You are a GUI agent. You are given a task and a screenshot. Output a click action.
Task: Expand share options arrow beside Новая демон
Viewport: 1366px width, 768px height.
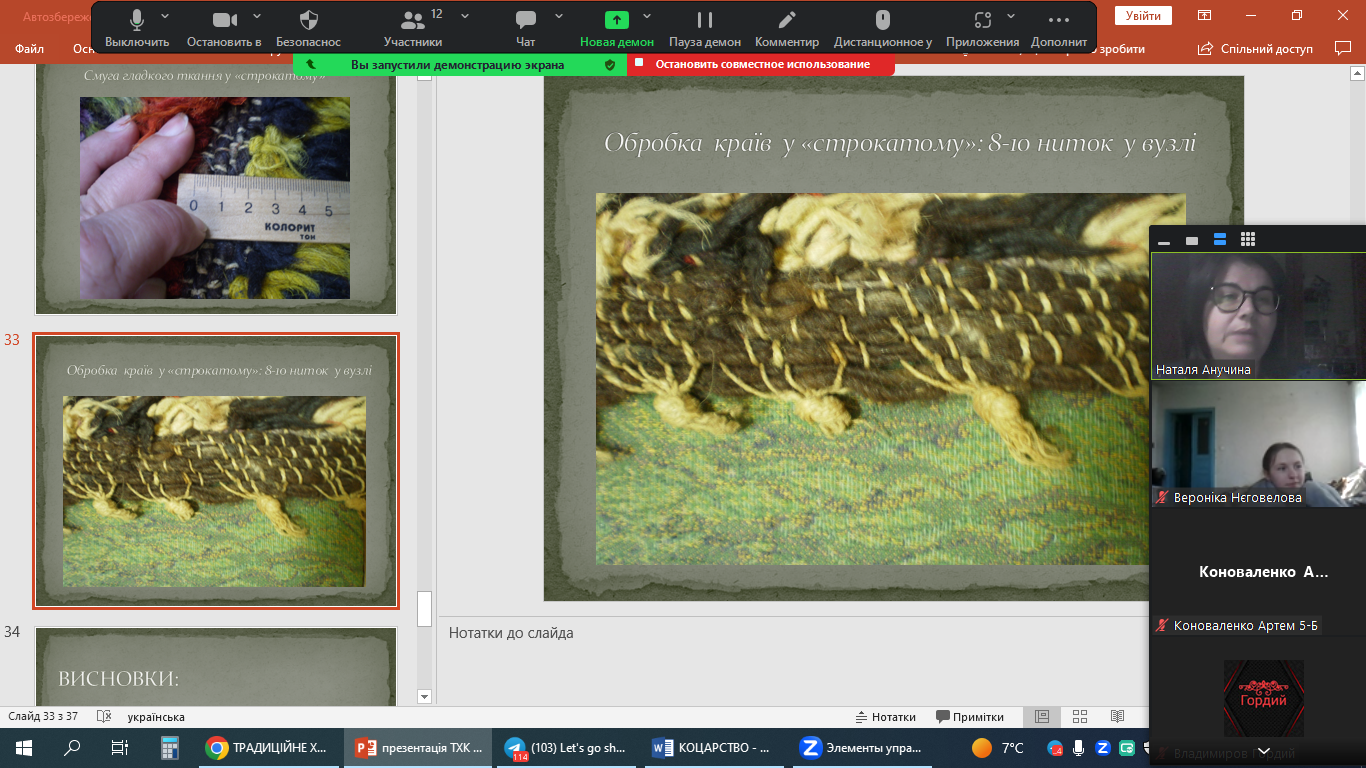[x=647, y=16]
